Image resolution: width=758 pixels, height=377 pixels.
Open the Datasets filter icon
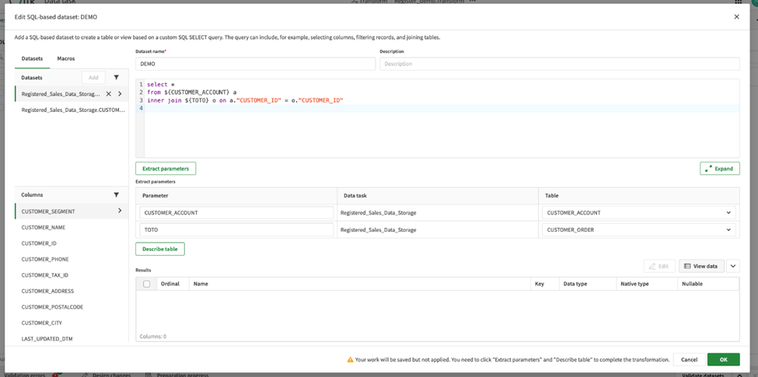(x=116, y=77)
